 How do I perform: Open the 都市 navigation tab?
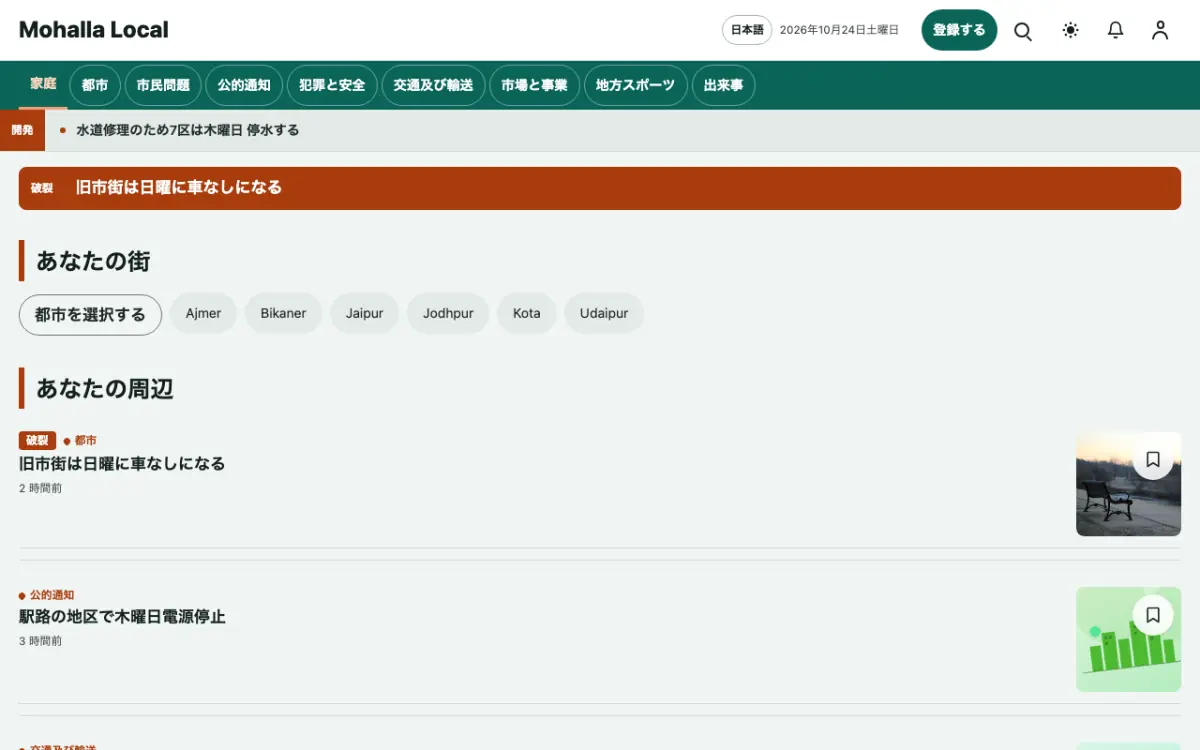click(95, 85)
